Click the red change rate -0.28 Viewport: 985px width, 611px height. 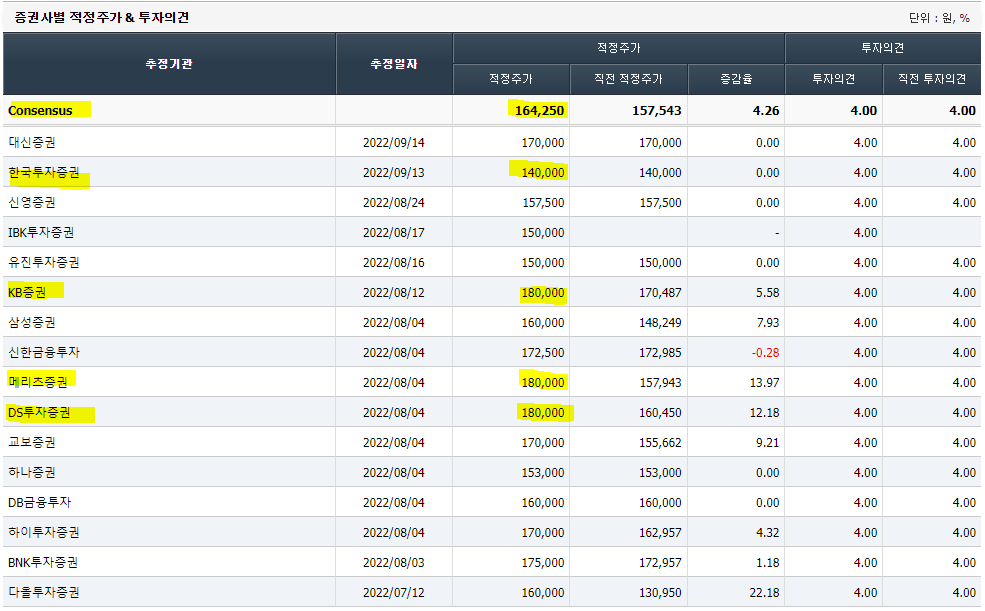pos(765,353)
